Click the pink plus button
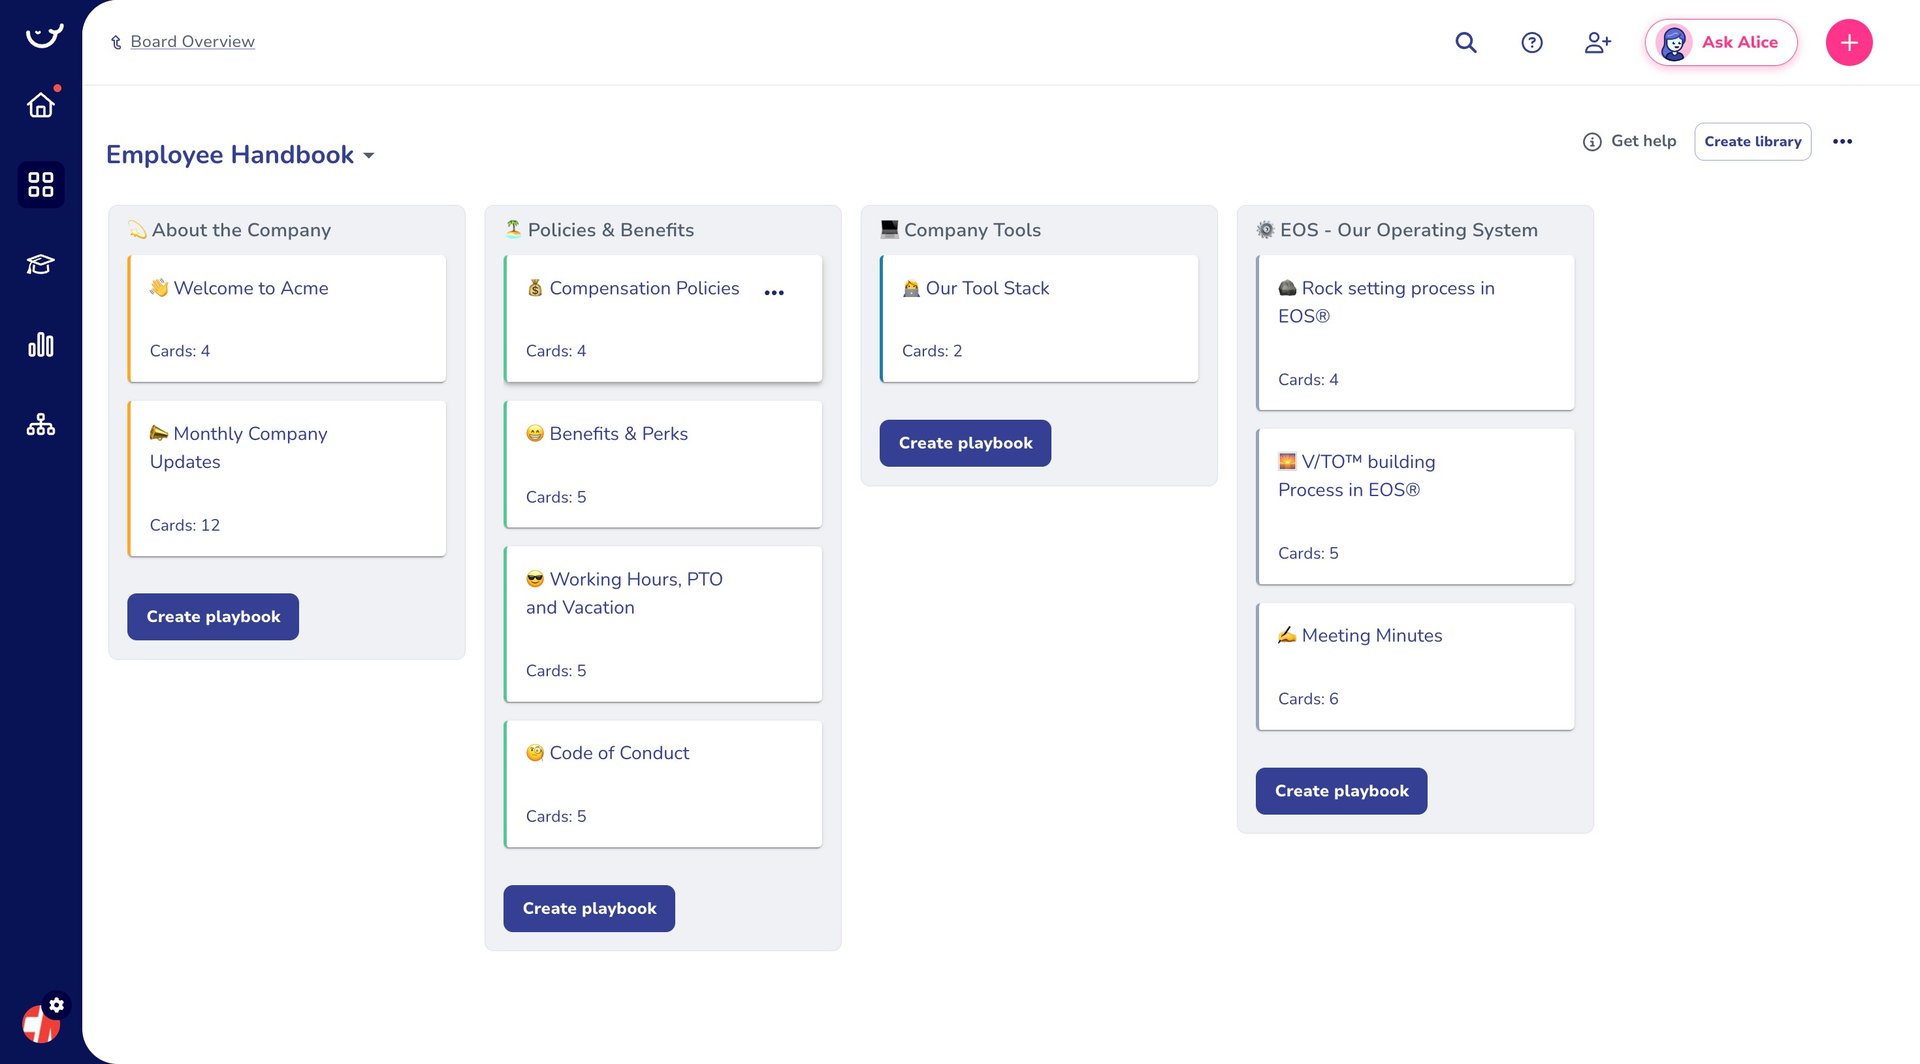Image resolution: width=1920 pixels, height=1064 pixels. click(x=1849, y=42)
